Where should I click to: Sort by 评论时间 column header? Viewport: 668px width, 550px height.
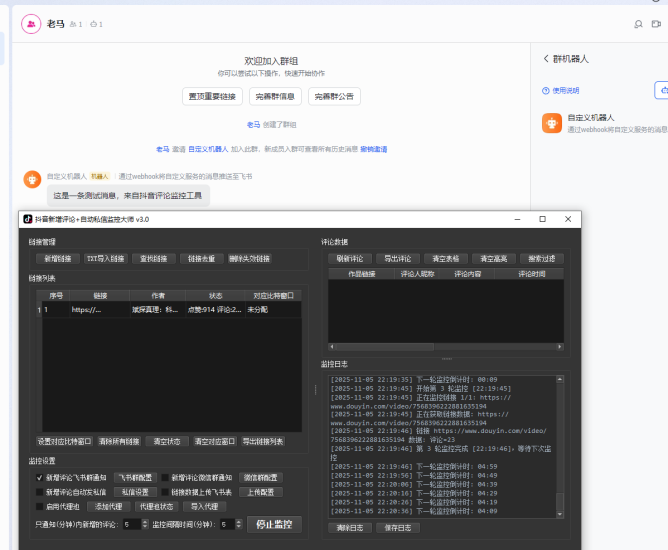point(531,274)
